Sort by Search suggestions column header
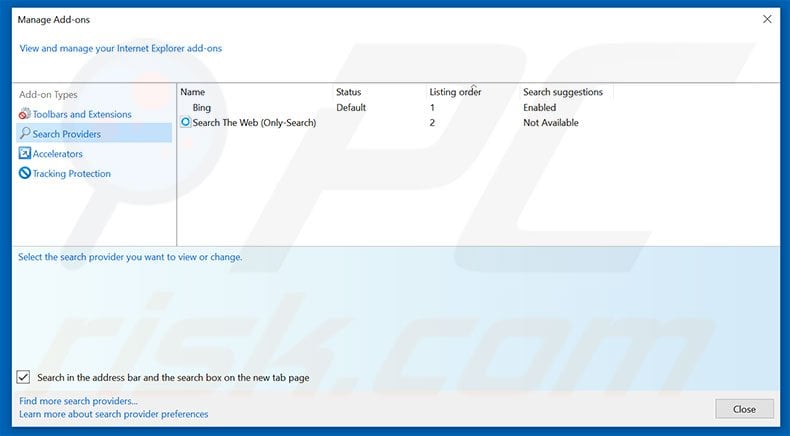 pyautogui.click(x=563, y=92)
